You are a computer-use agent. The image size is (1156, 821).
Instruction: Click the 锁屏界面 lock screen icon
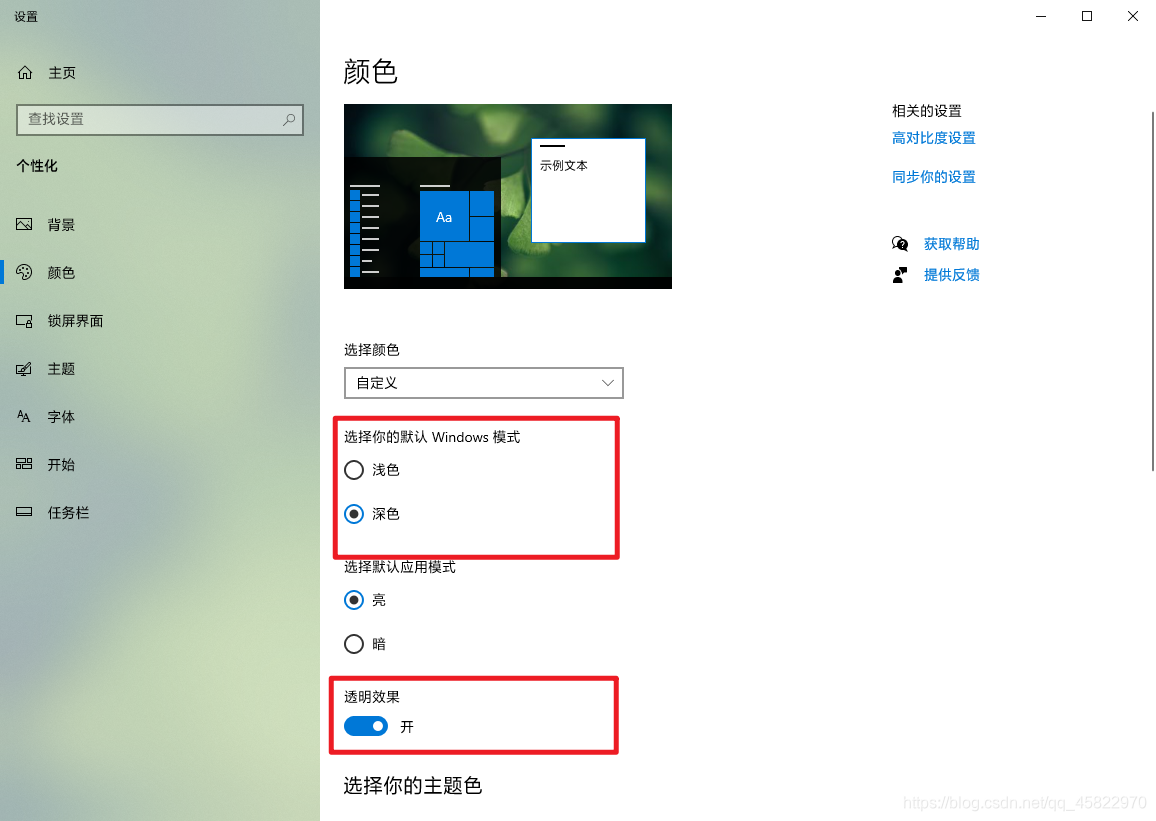click(24, 321)
